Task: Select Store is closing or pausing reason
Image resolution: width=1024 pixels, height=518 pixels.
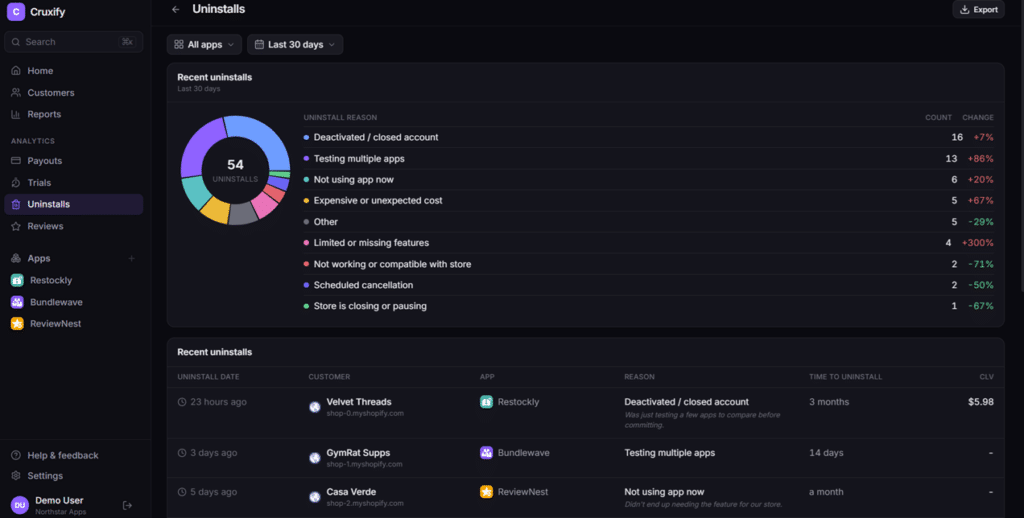Action: coord(648,306)
